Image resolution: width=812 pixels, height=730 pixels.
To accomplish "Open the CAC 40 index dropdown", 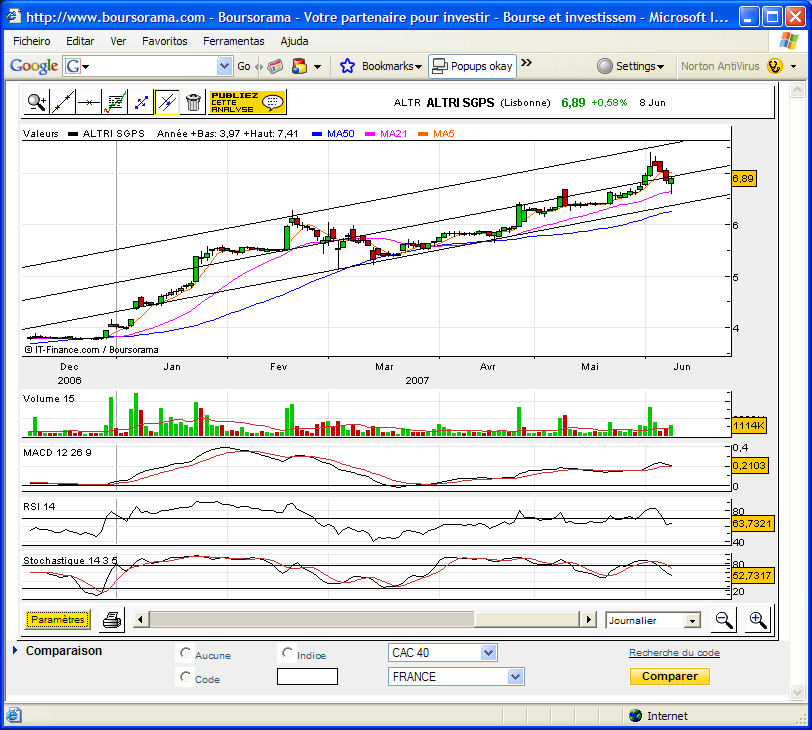I will (443, 653).
